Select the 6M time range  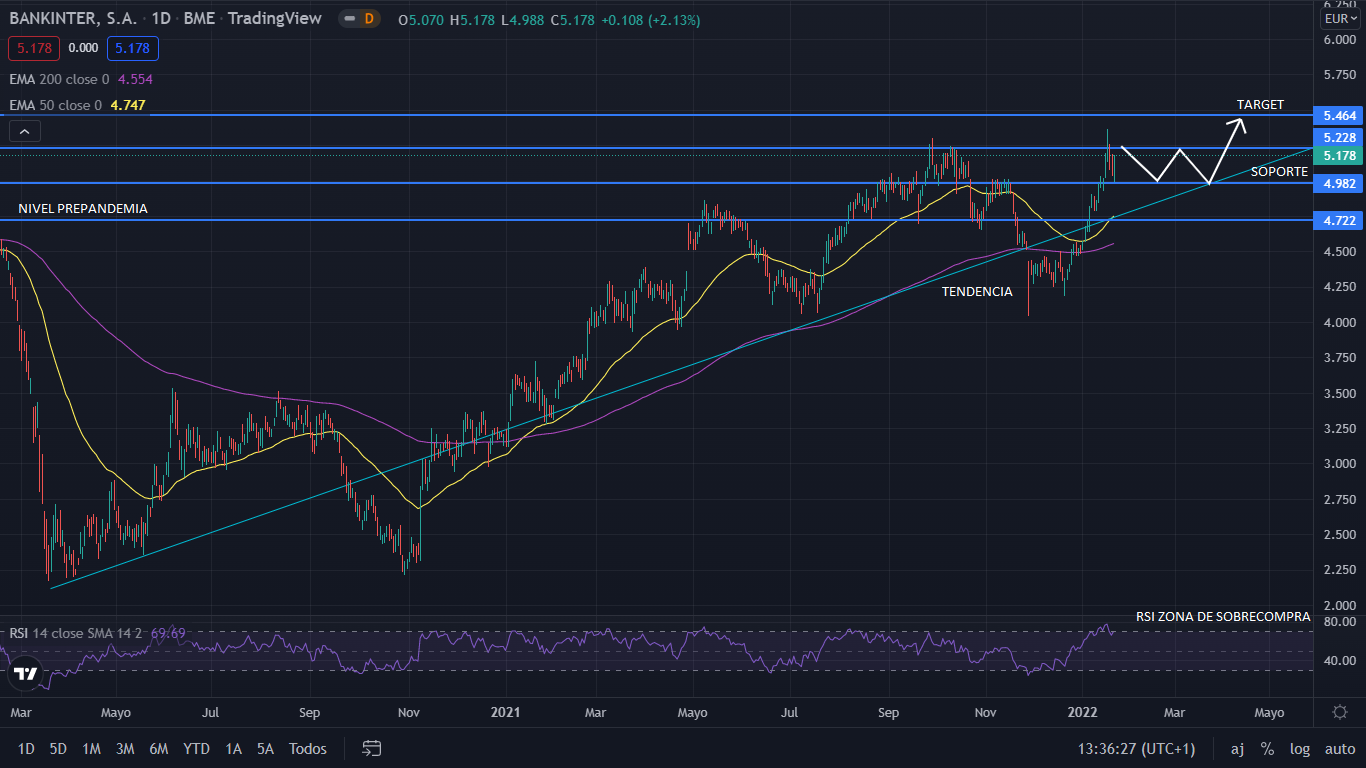(158, 748)
